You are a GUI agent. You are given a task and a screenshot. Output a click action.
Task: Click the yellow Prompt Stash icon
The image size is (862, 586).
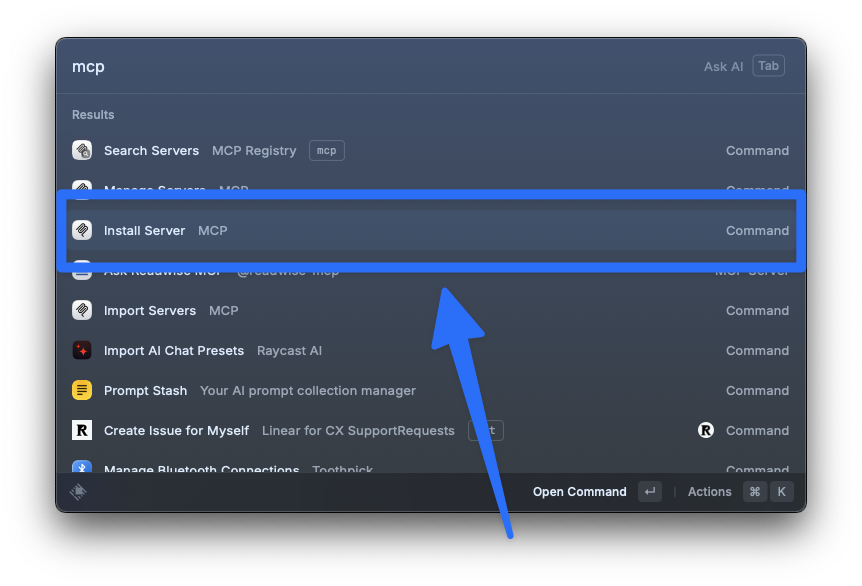82,390
